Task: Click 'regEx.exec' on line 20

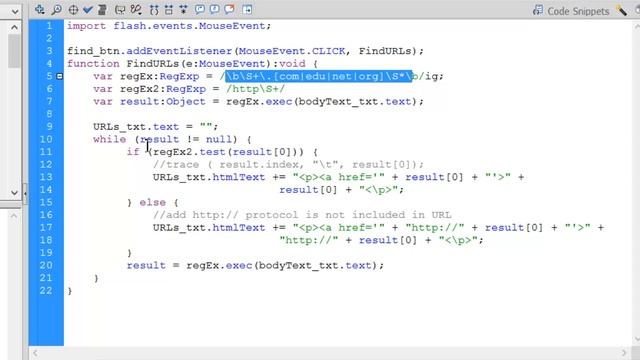Action: pyautogui.click(x=219, y=266)
